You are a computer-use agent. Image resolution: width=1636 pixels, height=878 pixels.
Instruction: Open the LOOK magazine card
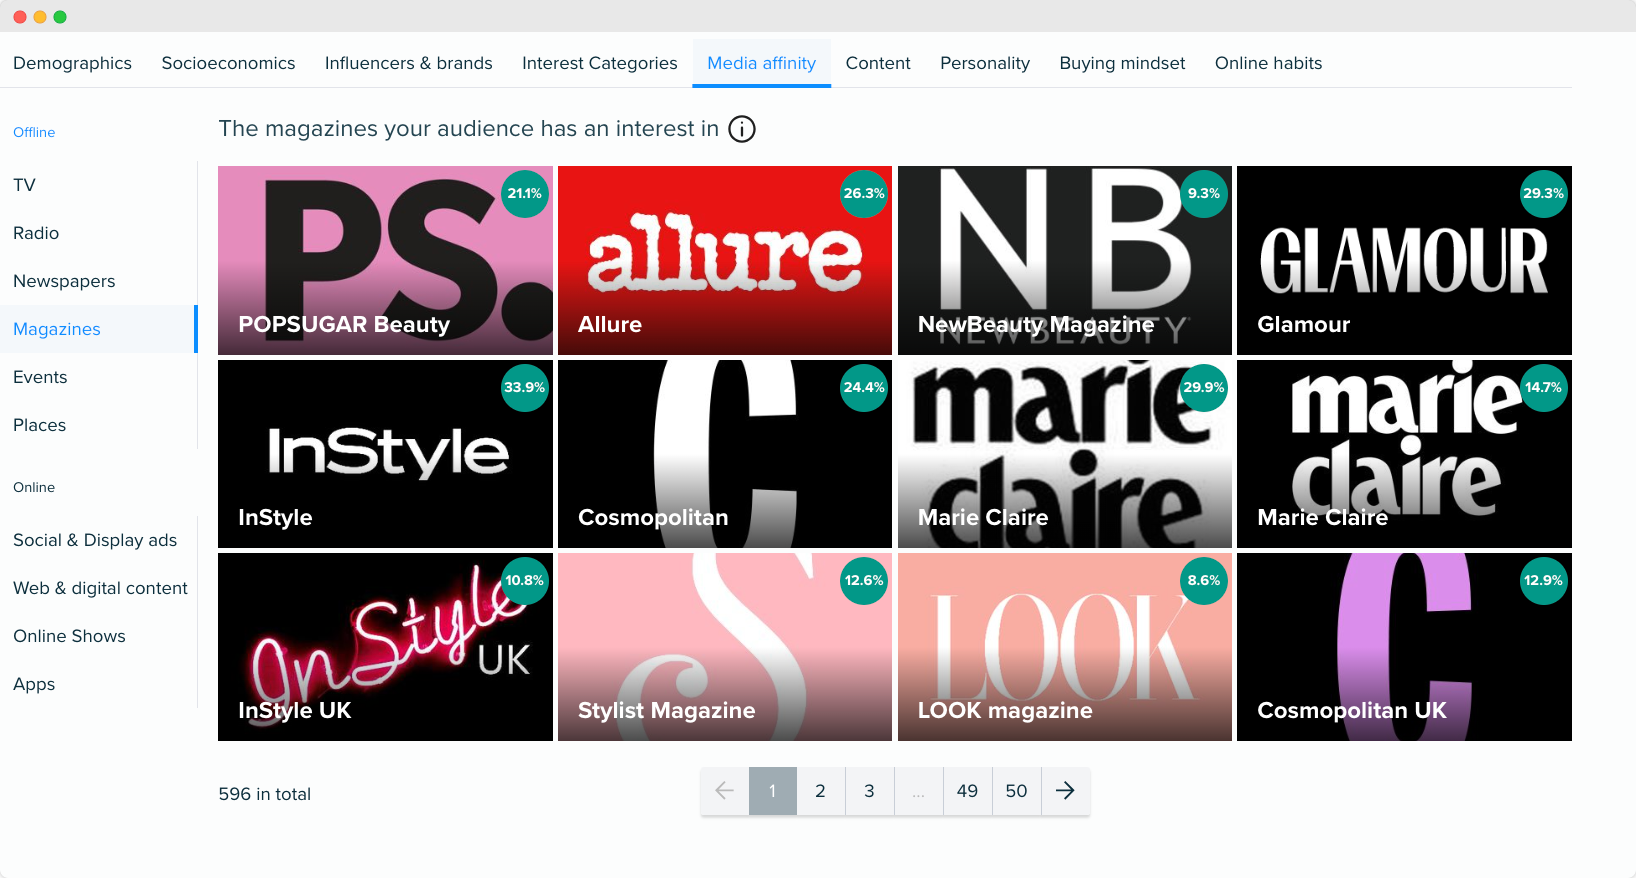(1065, 647)
